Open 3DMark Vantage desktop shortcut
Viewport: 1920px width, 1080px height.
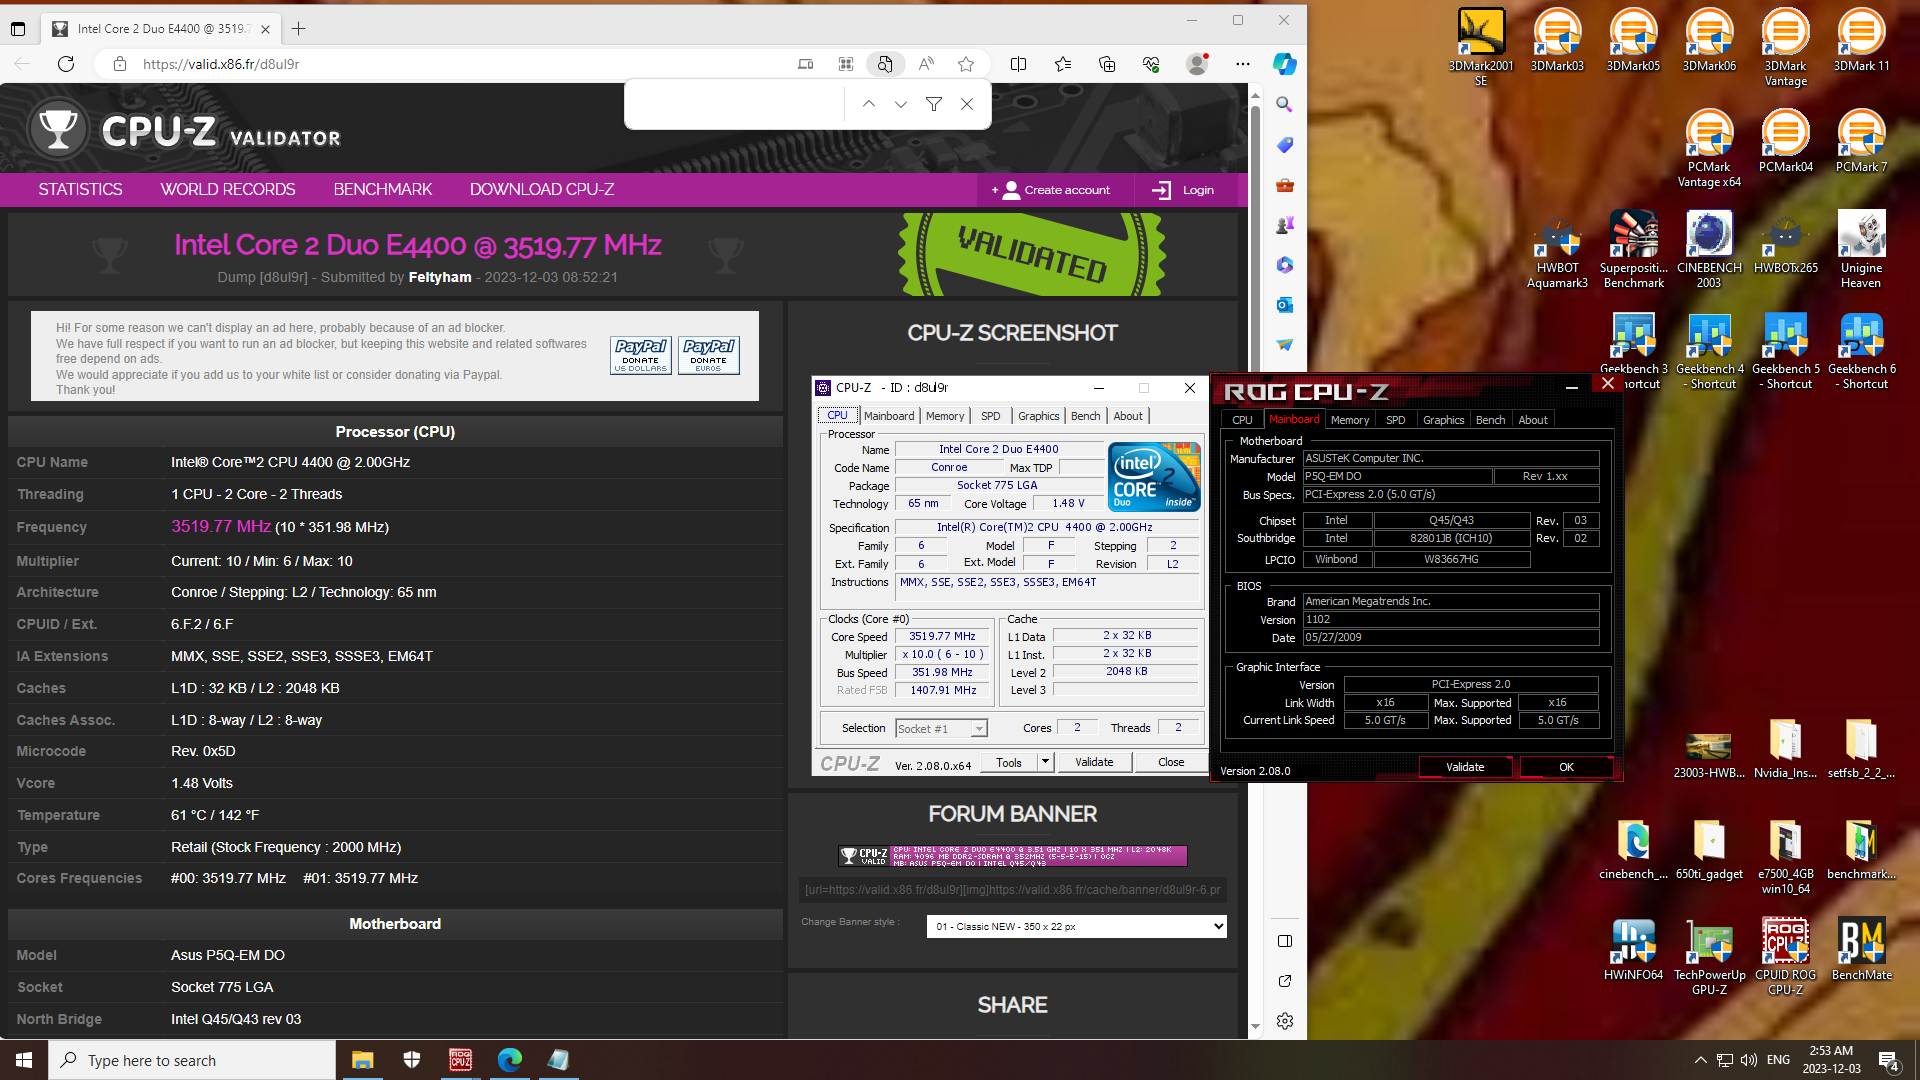coord(1785,47)
